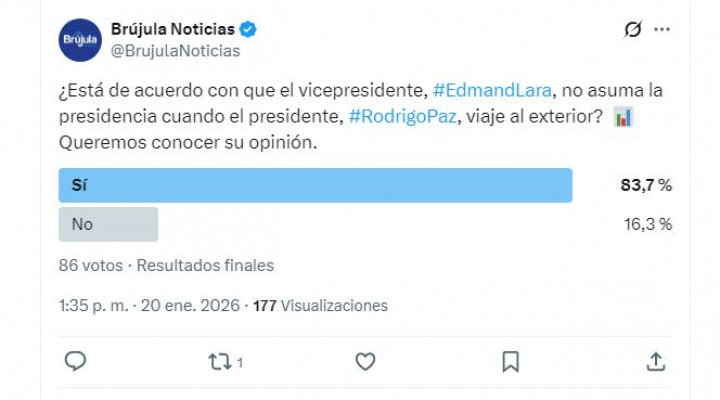The width and height of the screenshot is (720, 400).
Task: Select the No poll result bar
Action: coord(109,224)
